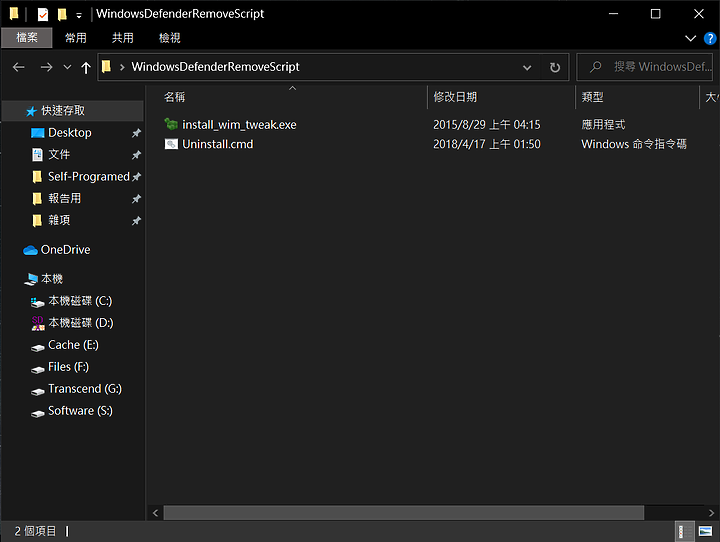Go up one folder level with the up arrow
The height and width of the screenshot is (542, 720).
click(86, 68)
